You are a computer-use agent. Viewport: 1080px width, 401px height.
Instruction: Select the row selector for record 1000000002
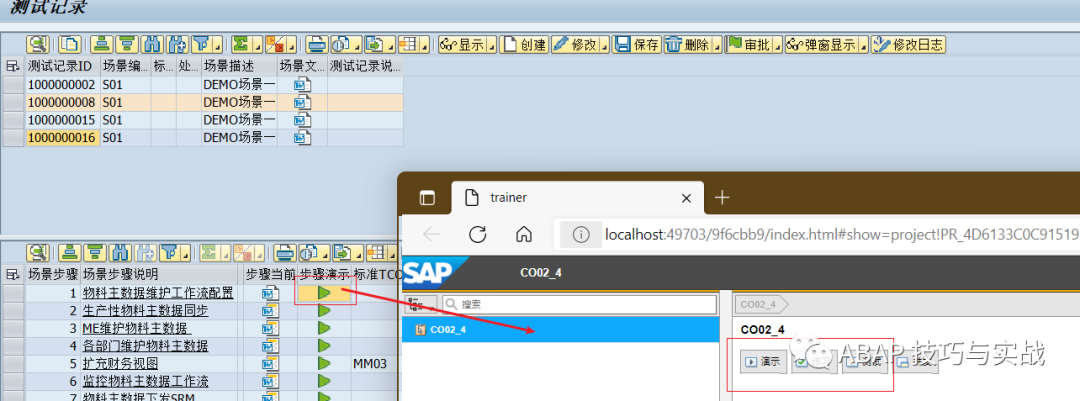pos(13,84)
